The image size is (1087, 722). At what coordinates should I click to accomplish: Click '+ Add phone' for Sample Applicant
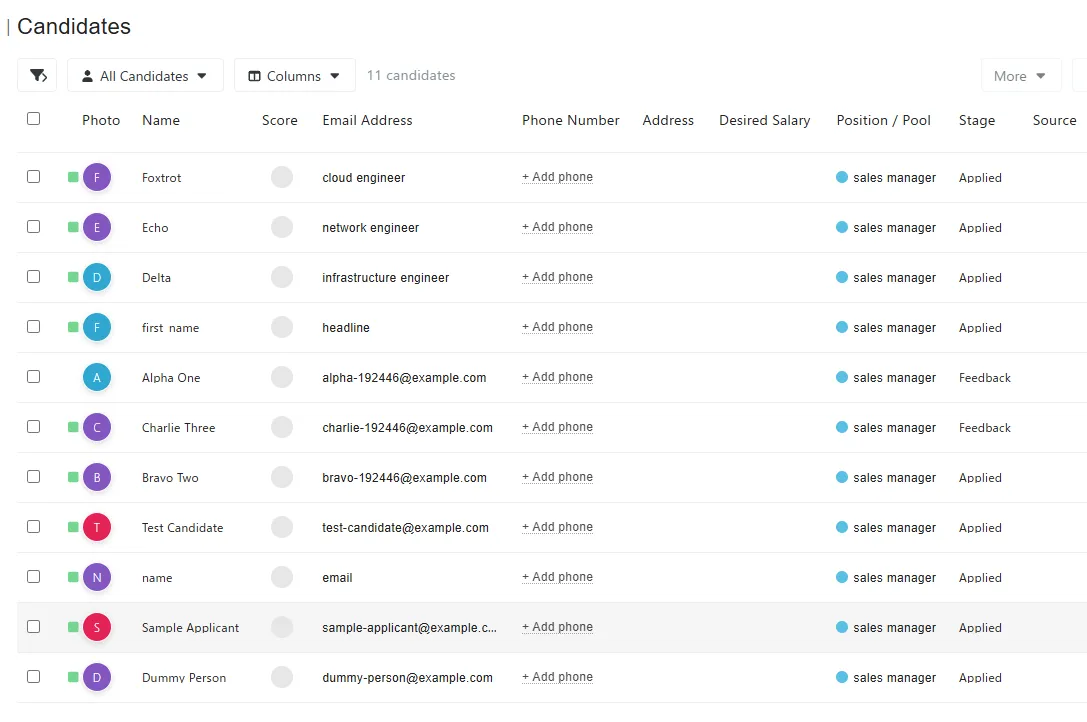(557, 626)
